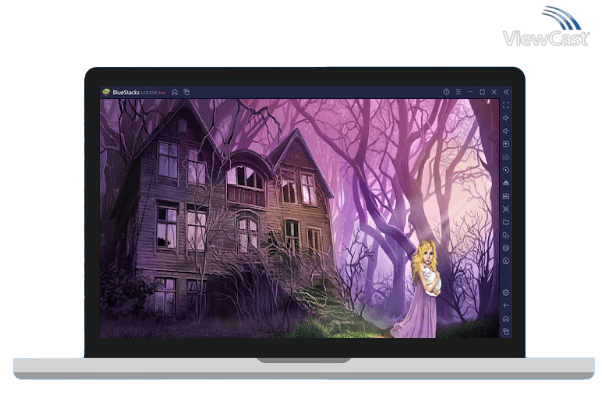Screen dimensions: 602x414
Task: Click the save-disk style icon in sidebar
Action: 506,196
